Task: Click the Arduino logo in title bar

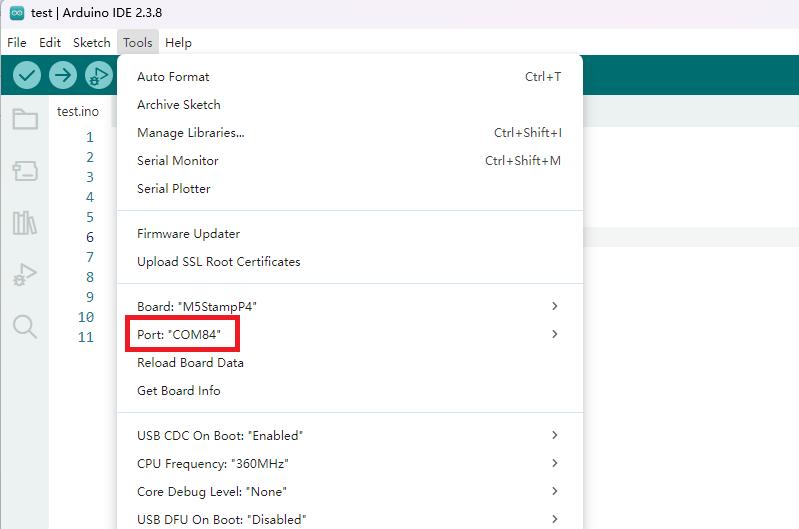Action: (x=16, y=13)
